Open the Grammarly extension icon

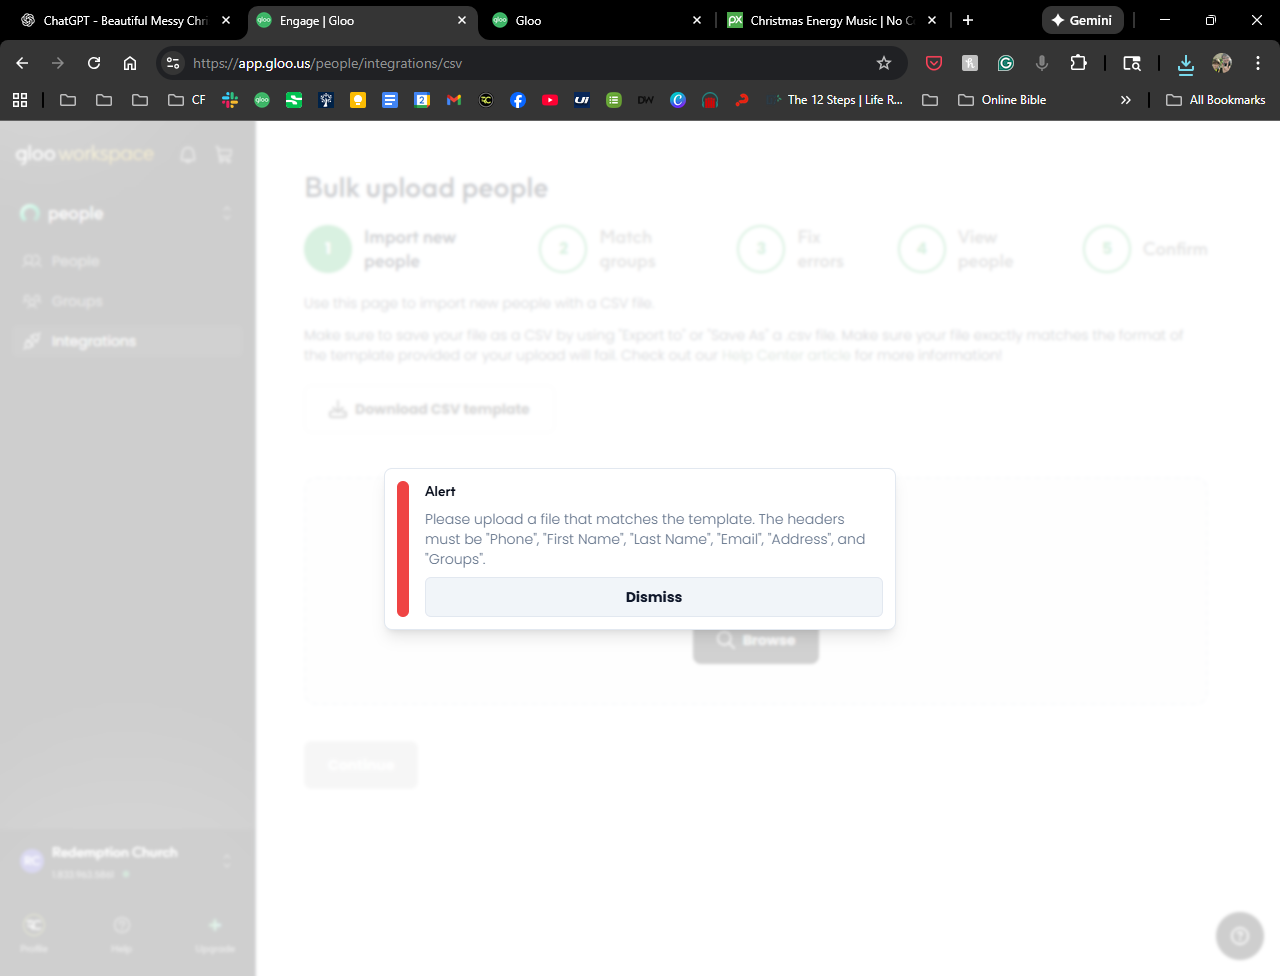[x=1006, y=63]
